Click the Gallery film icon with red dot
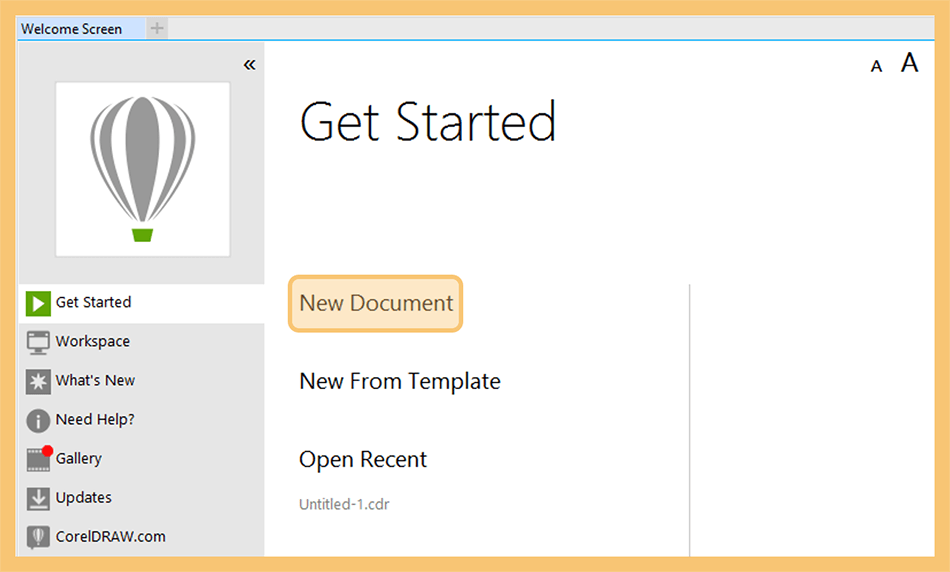Viewport: 950px width, 572px height. pyautogui.click(x=39, y=459)
